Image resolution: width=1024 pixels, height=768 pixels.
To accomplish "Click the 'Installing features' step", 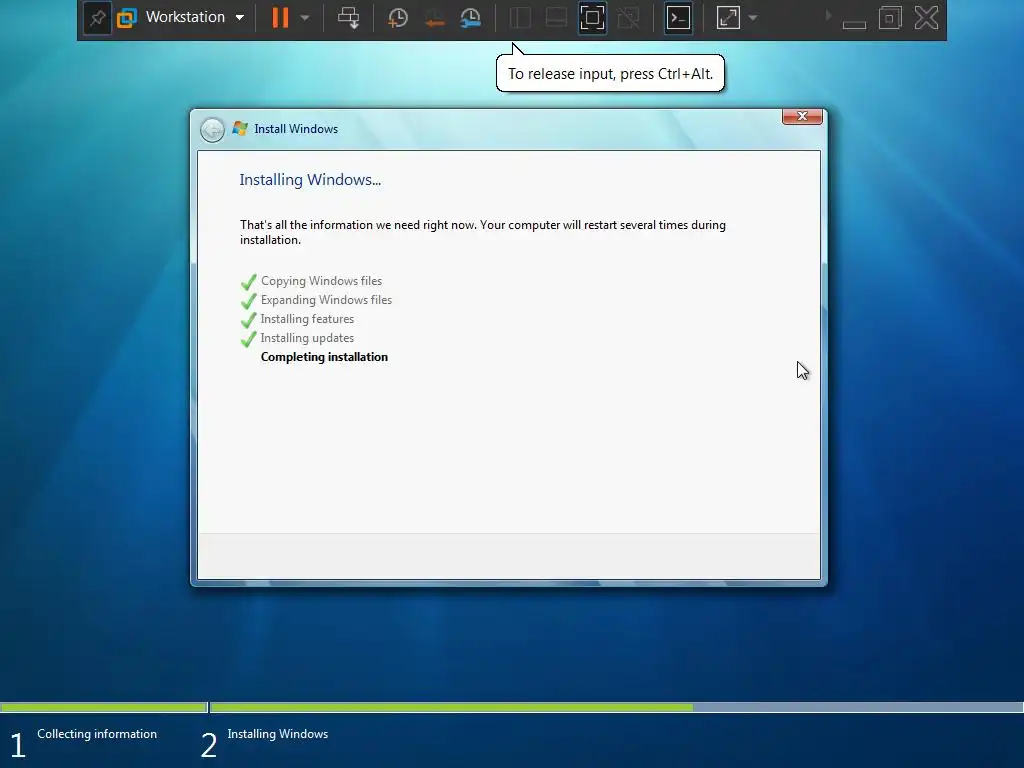I will coord(307,319).
